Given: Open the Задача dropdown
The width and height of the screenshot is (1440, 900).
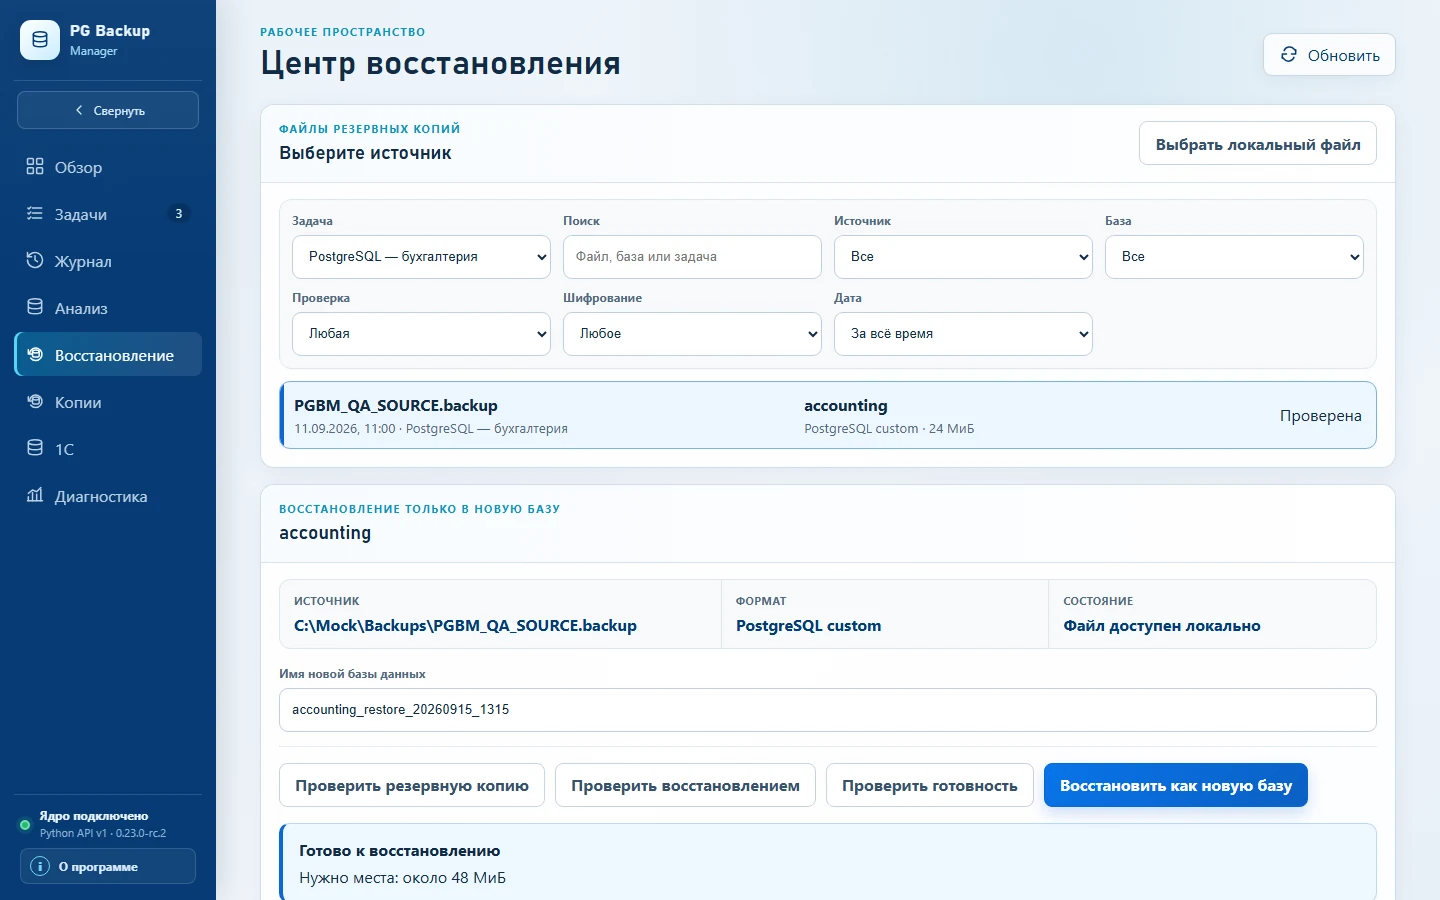Looking at the screenshot, I should coord(421,257).
